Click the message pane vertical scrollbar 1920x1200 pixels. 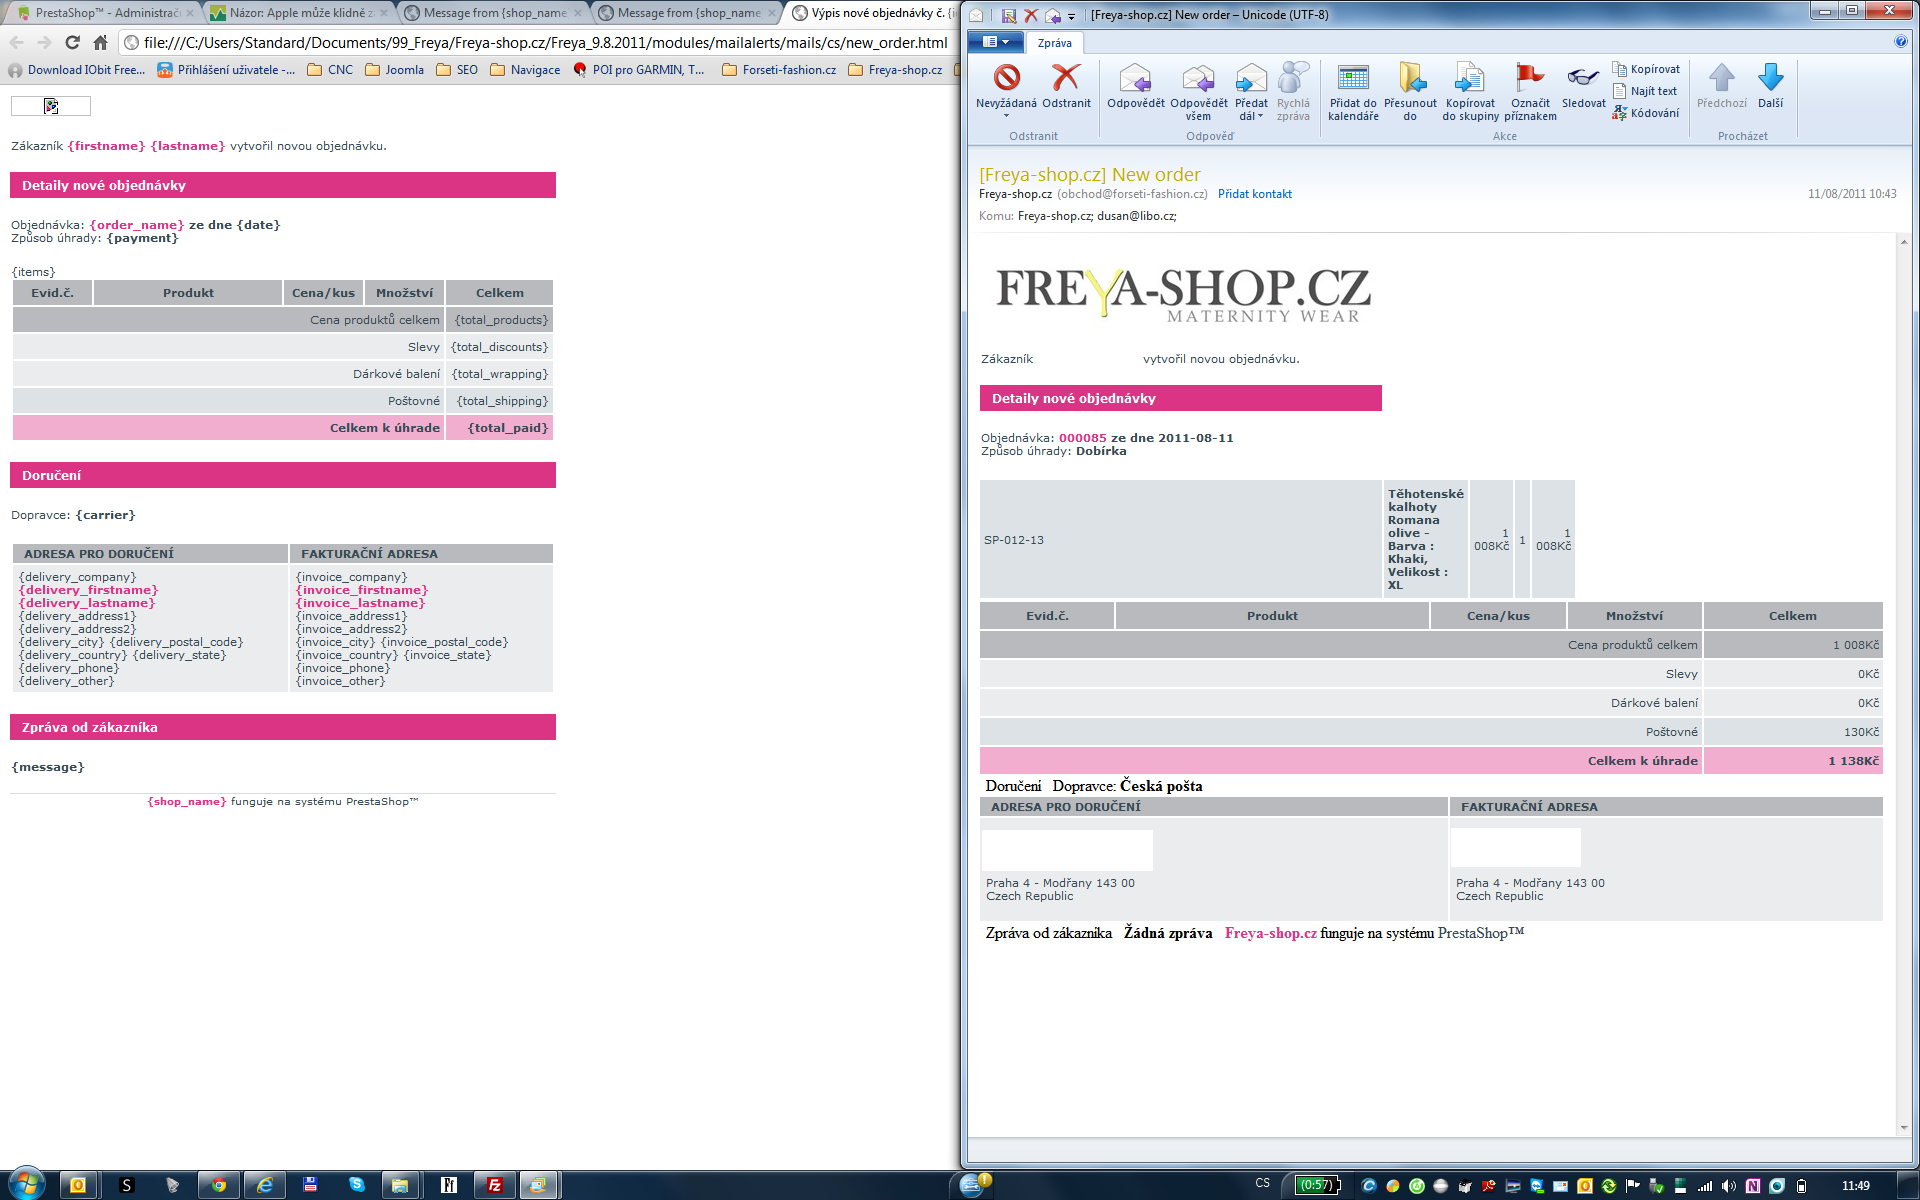coord(1903,680)
